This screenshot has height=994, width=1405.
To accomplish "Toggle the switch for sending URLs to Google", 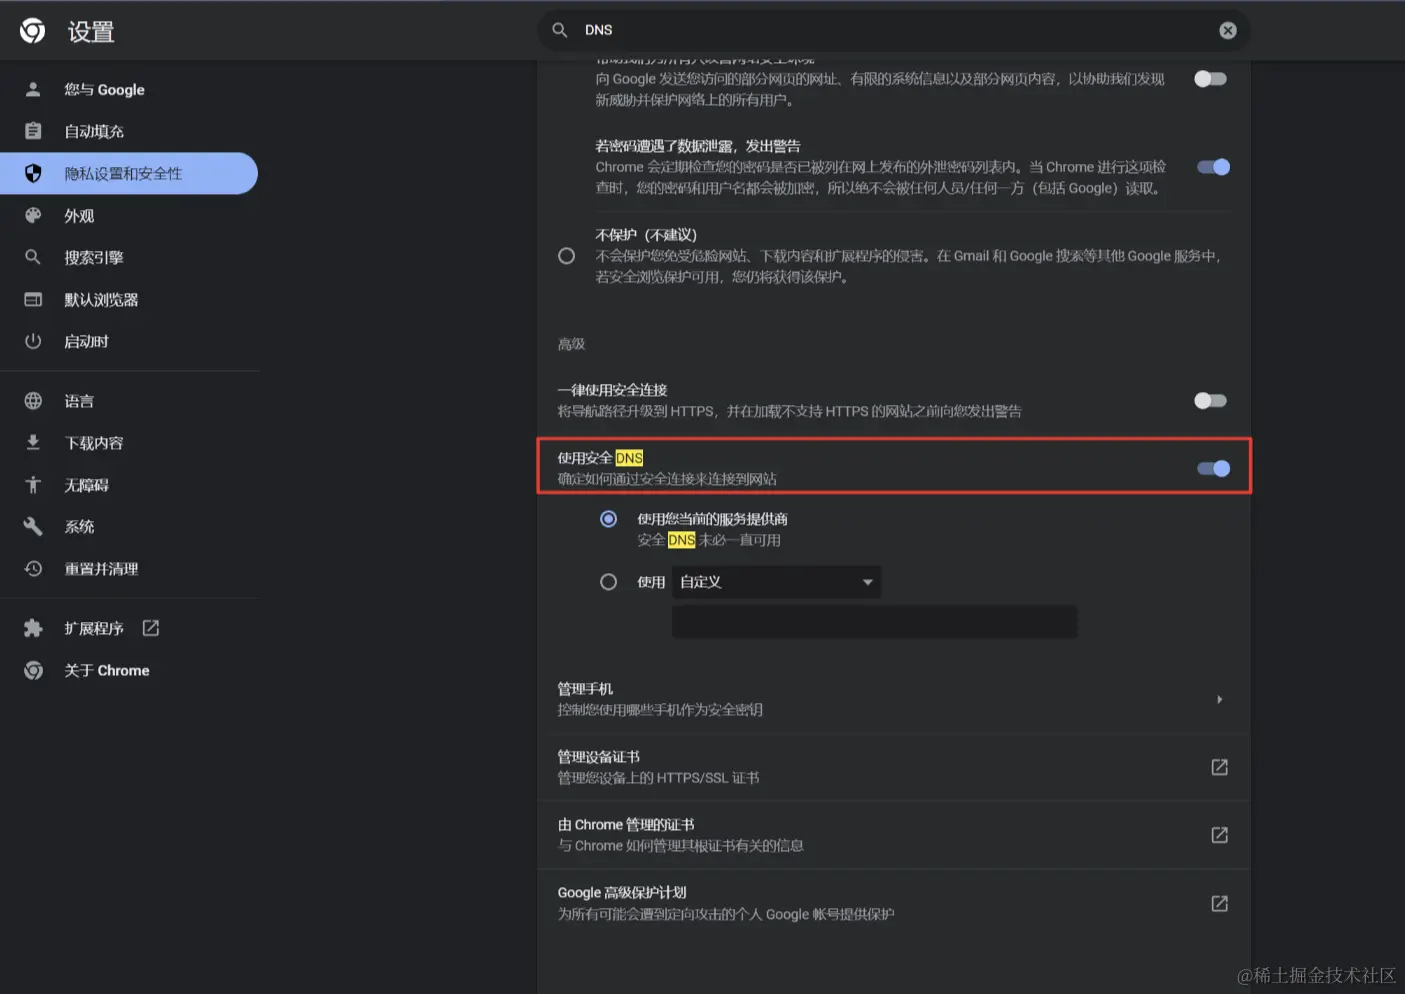I will (1210, 79).
